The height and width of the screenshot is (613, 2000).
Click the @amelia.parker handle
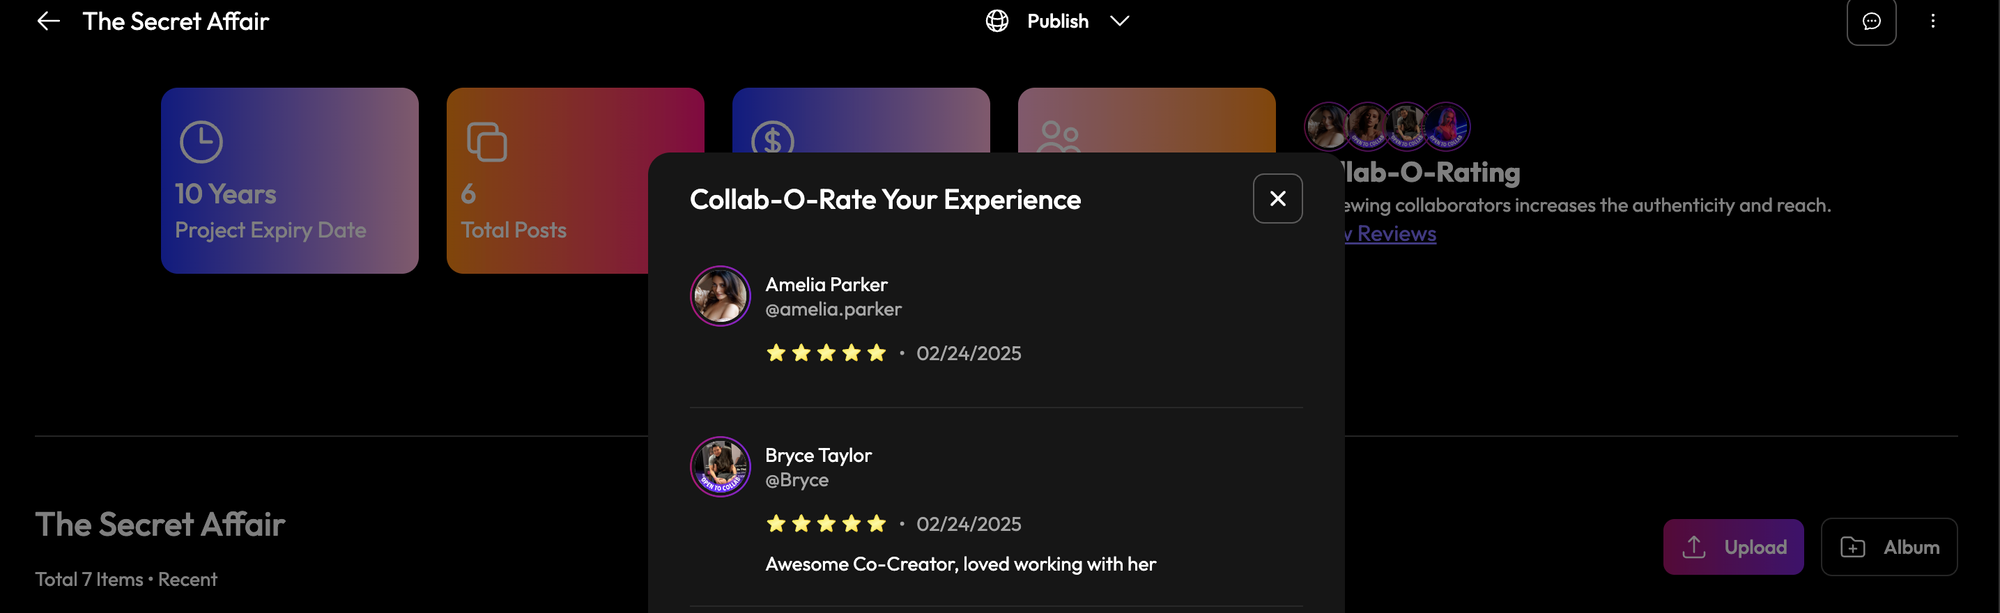pos(833,310)
